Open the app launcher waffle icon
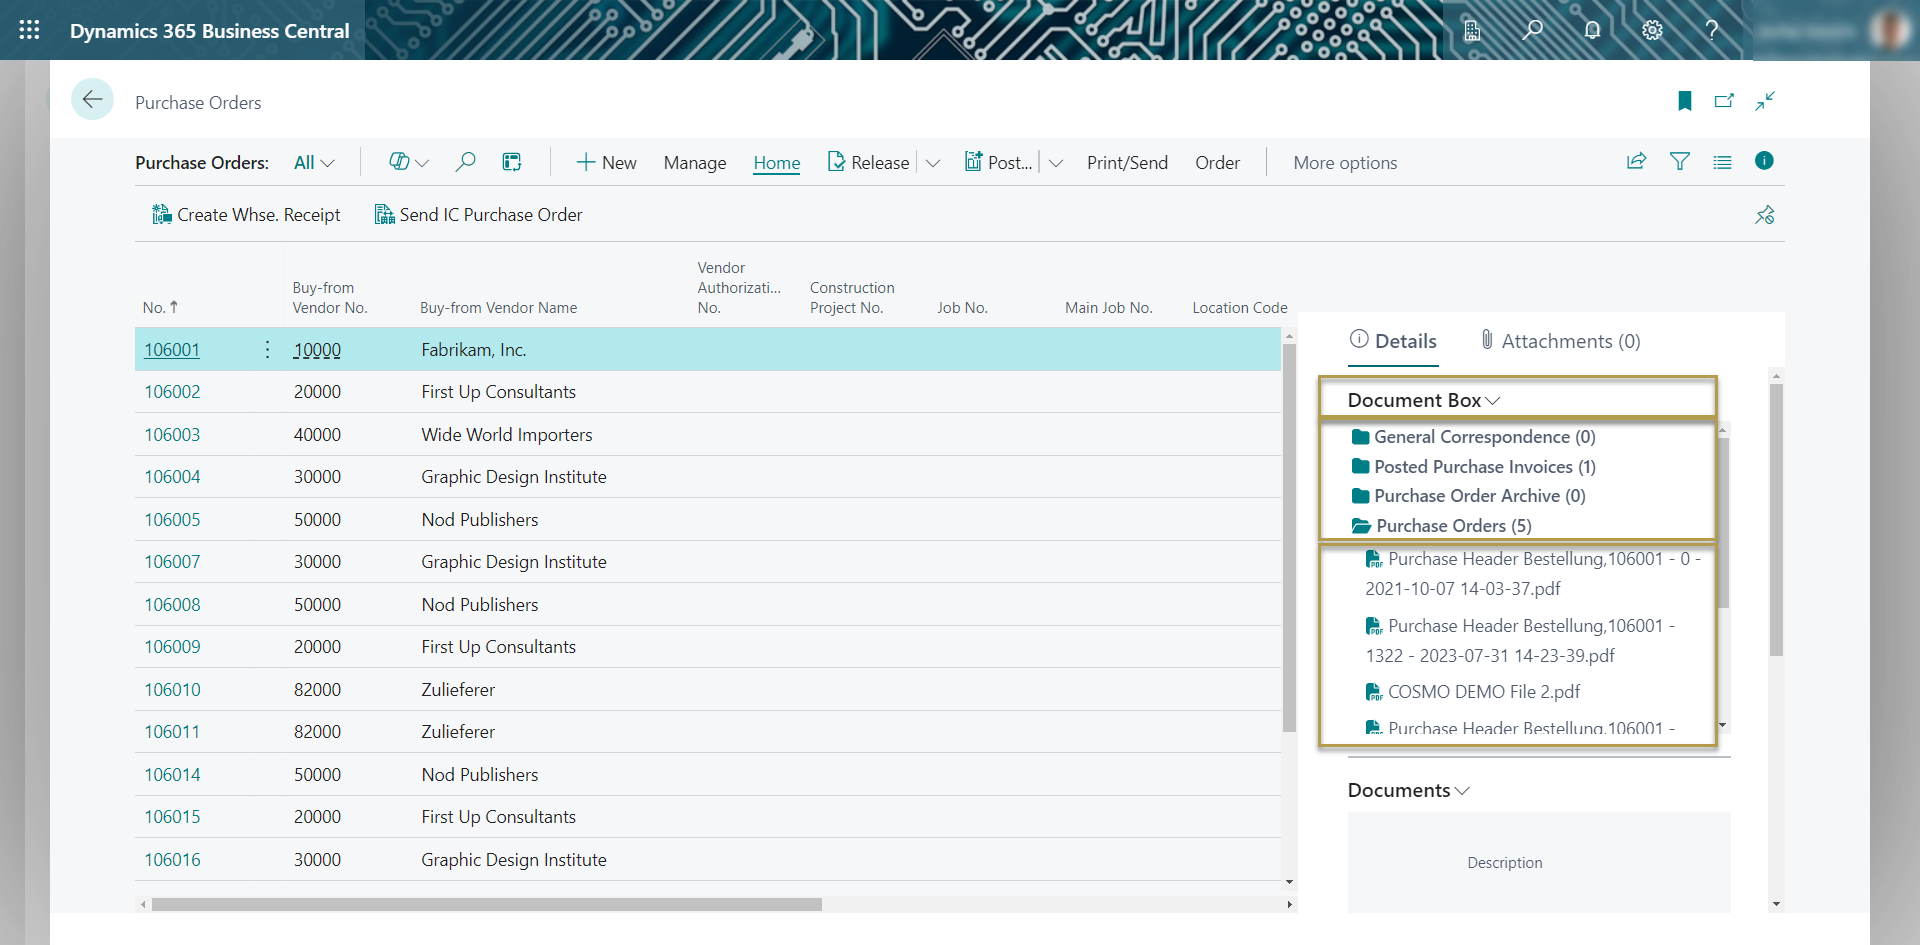The width and height of the screenshot is (1920, 945). pyautogui.click(x=29, y=30)
